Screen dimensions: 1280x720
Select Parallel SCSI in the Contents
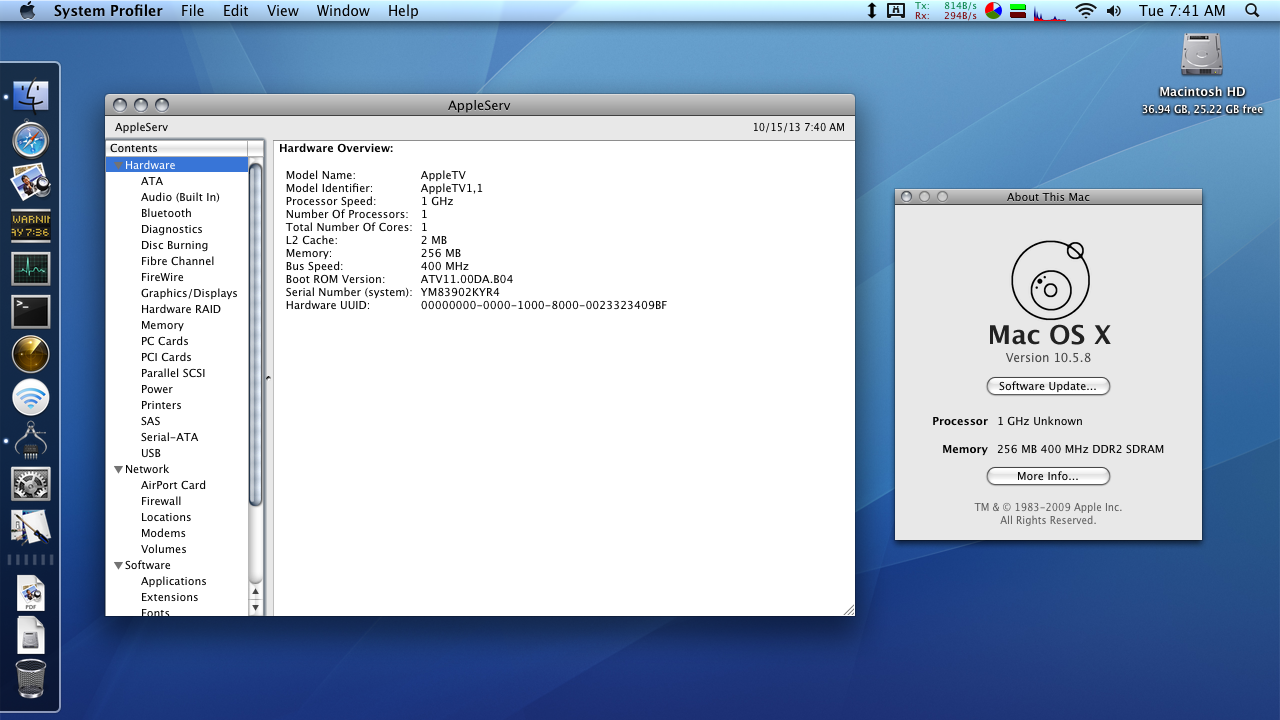coord(173,373)
